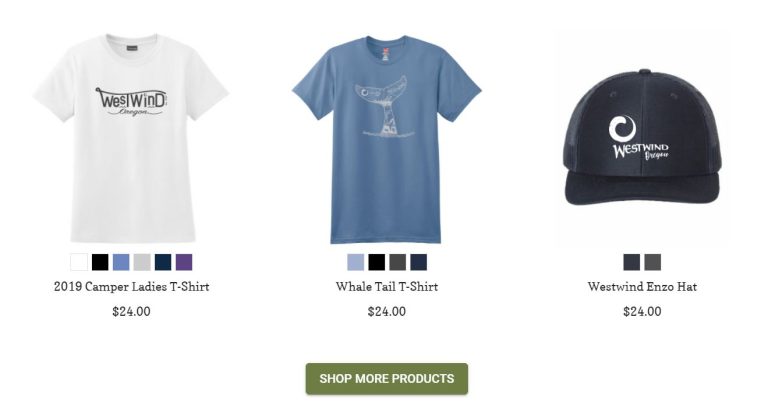Select gray swatch for Westwind Enzo Hat

[653, 262]
